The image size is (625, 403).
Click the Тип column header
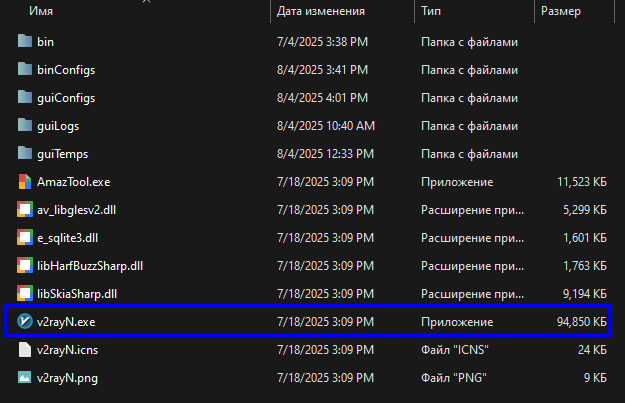(x=431, y=11)
